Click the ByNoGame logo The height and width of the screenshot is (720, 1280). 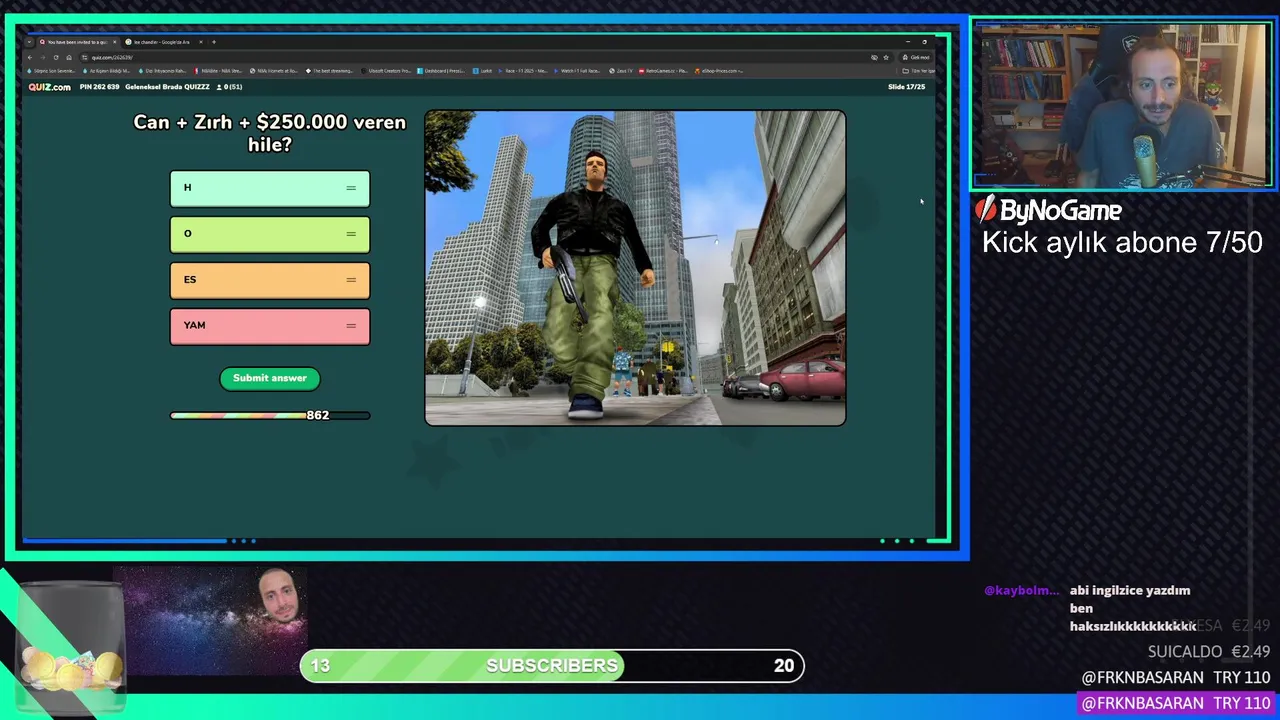pos(1048,210)
